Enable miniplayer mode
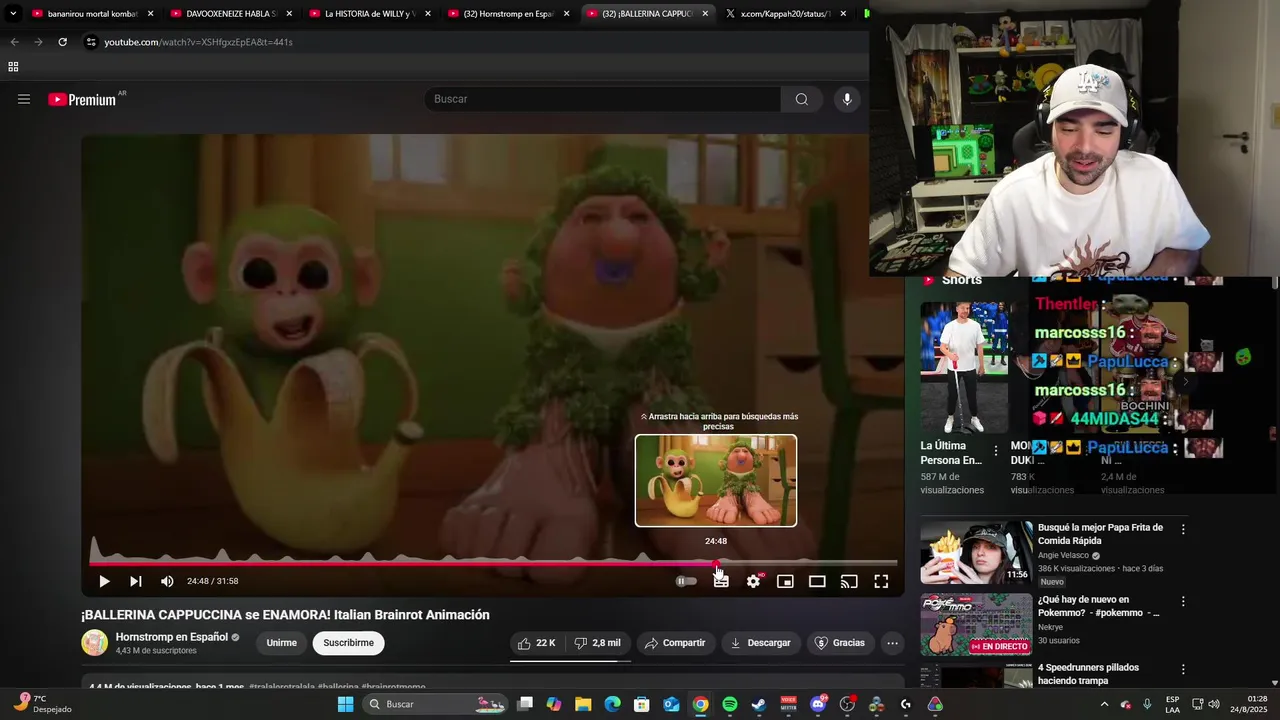1280x720 pixels. click(786, 581)
